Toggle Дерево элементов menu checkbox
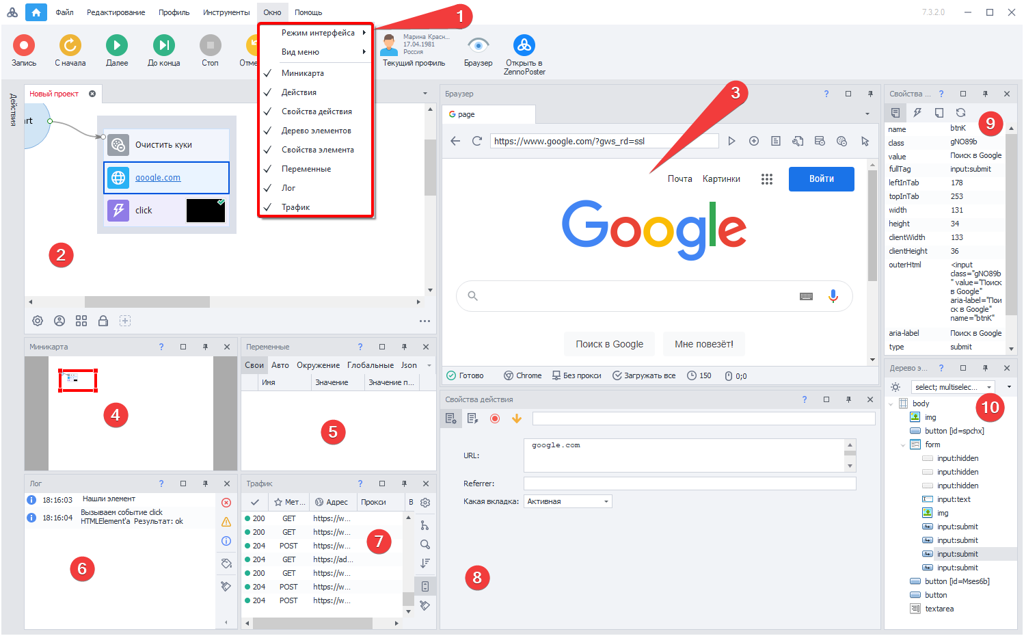Image resolution: width=1024 pixels, height=636 pixels. click(x=267, y=130)
